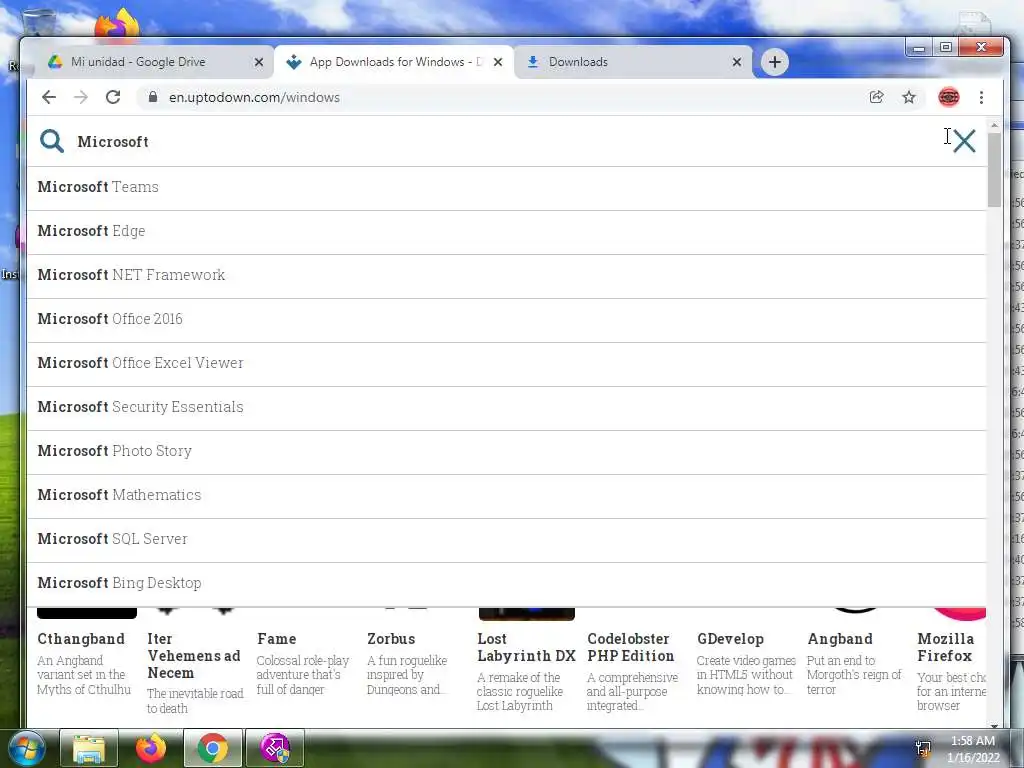Open the Zorbus app title
The height and width of the screenshot is (768, 1024).
click(x=391, y=639)
